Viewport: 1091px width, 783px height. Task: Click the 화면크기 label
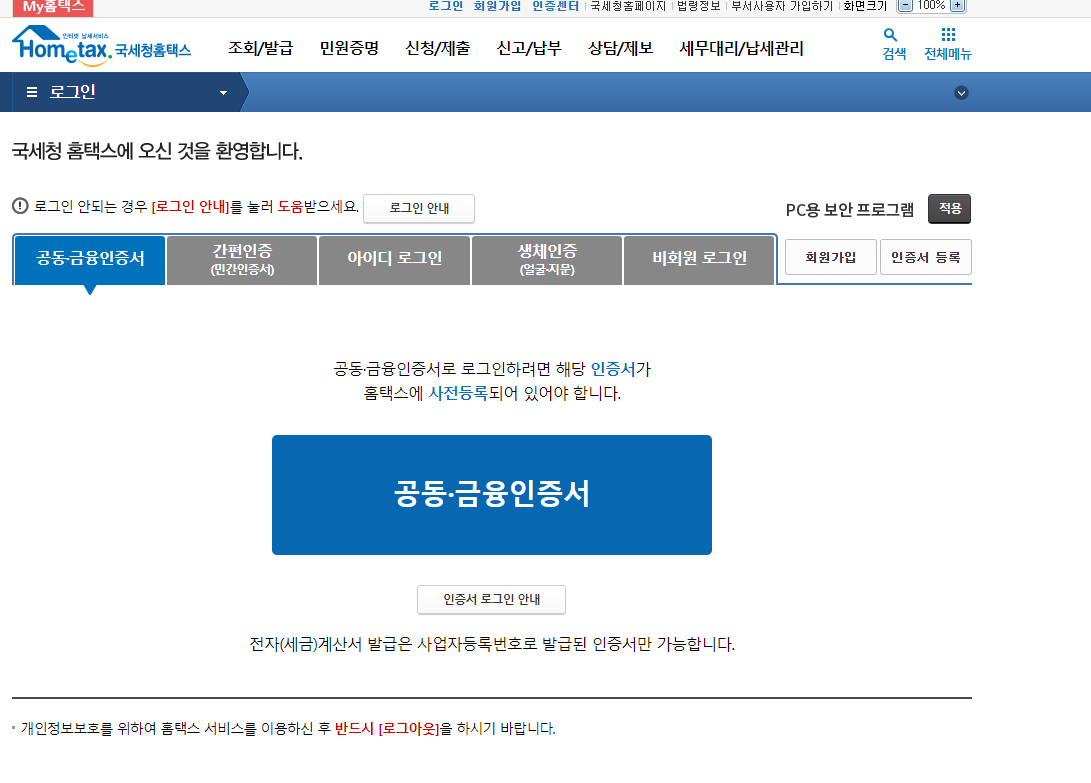click(x=865, y=6)
